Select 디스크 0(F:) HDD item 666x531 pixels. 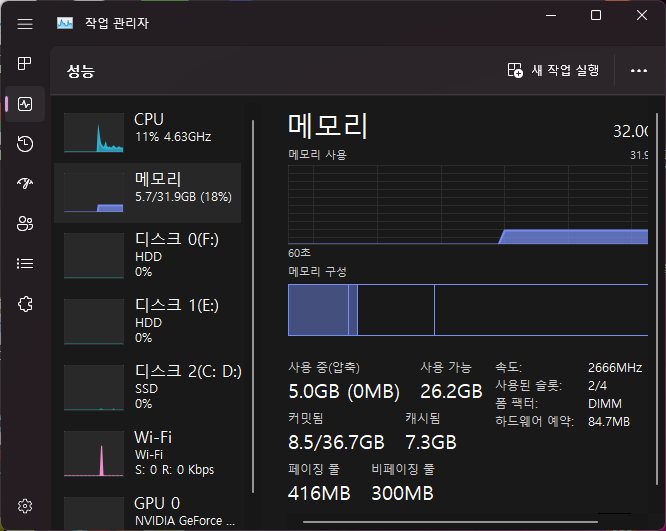[x=147, y=255]
